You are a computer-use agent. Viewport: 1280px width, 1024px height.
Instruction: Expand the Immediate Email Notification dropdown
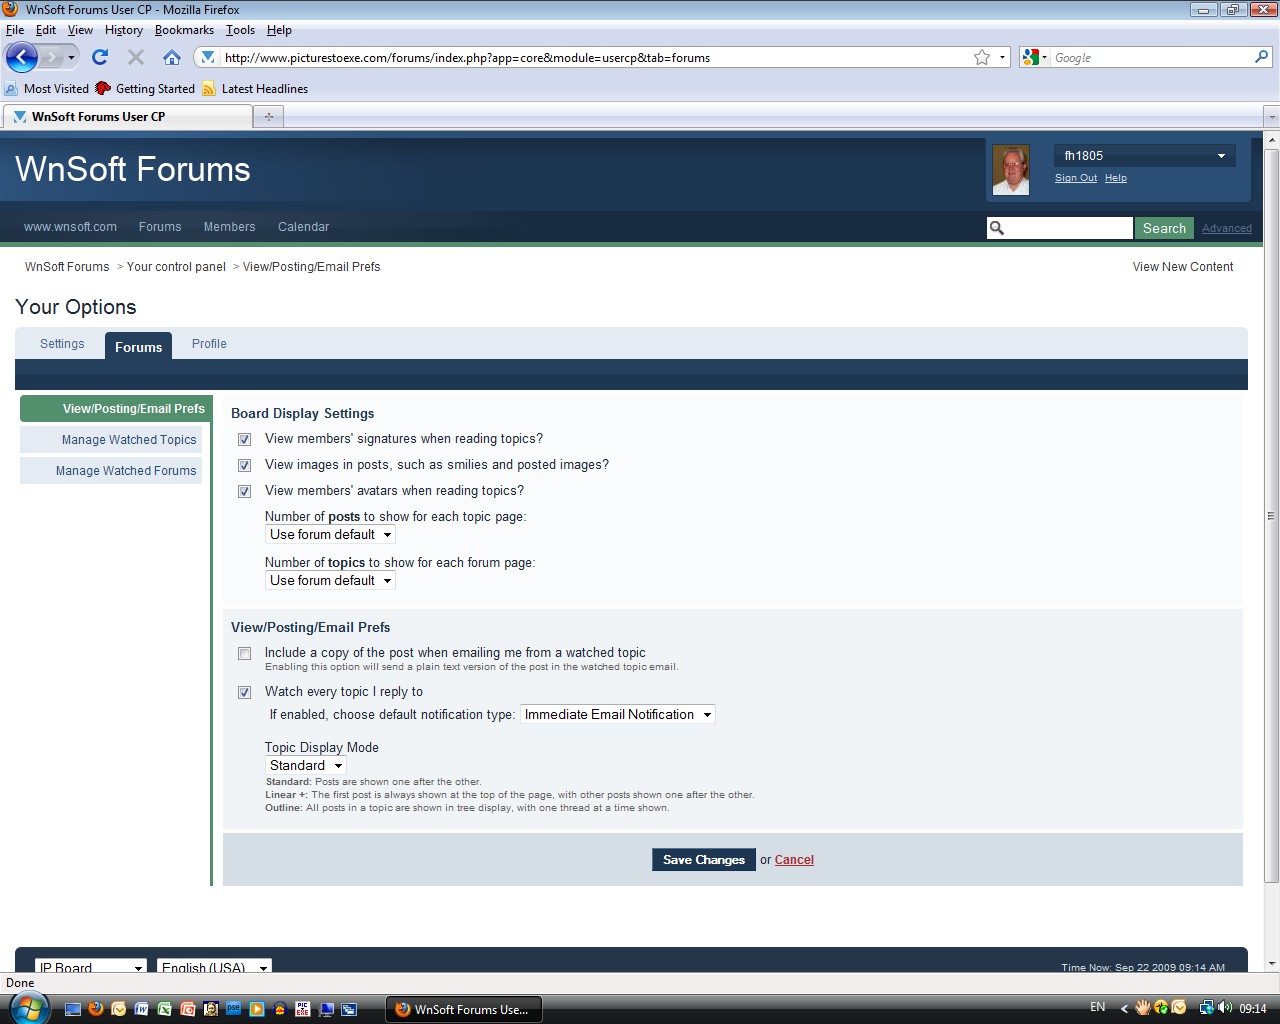(618, 715)
